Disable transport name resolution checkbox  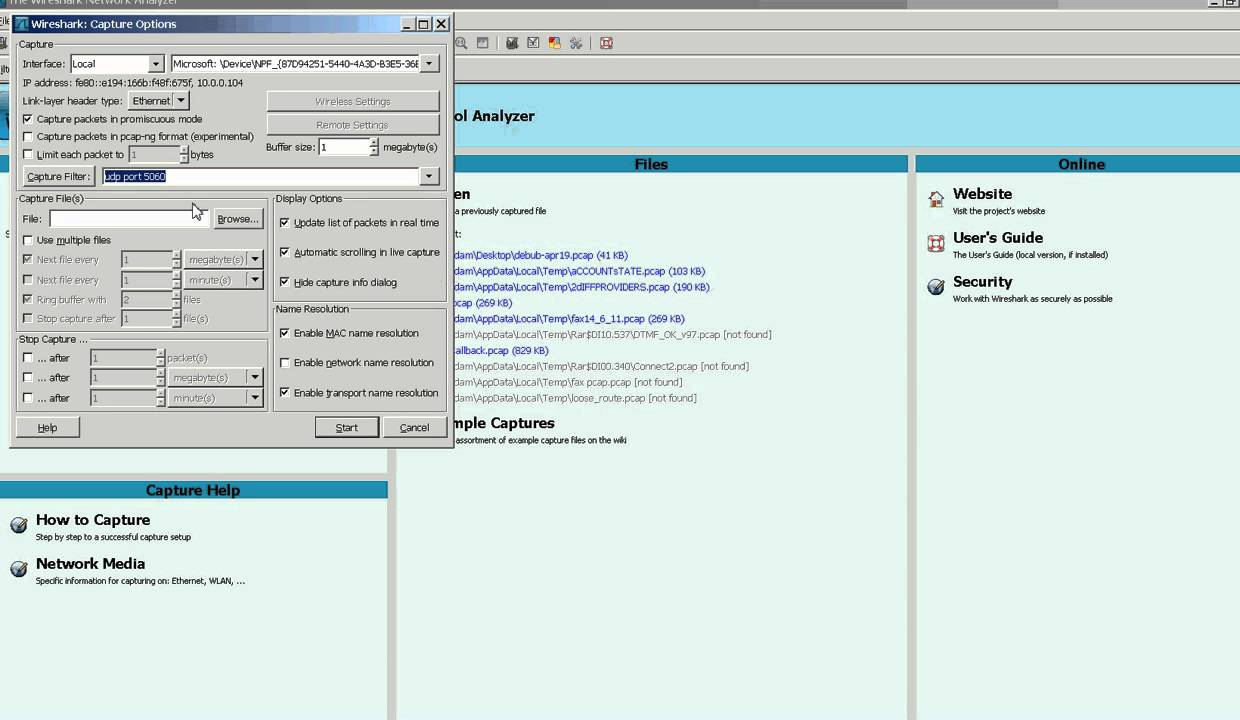click(x=285, y=393)
